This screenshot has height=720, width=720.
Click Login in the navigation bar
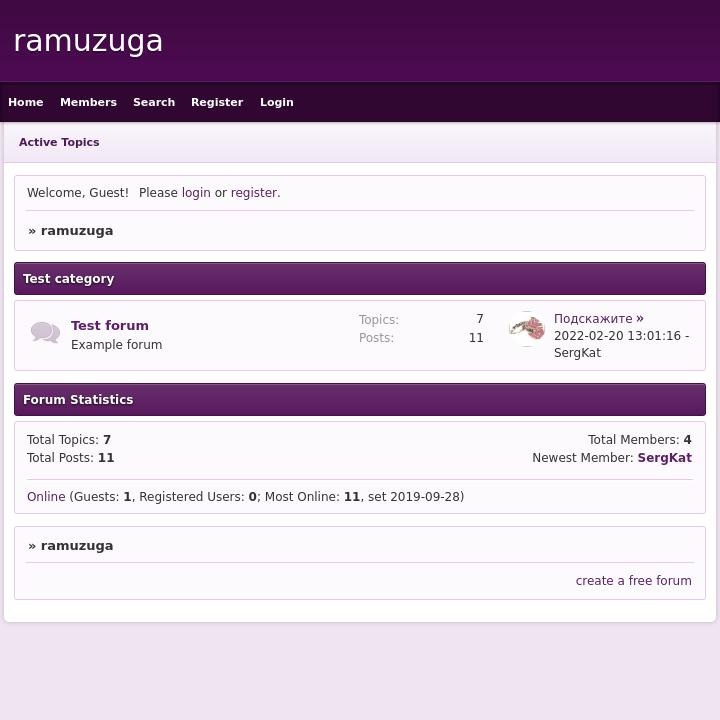[x=277, y=102]
